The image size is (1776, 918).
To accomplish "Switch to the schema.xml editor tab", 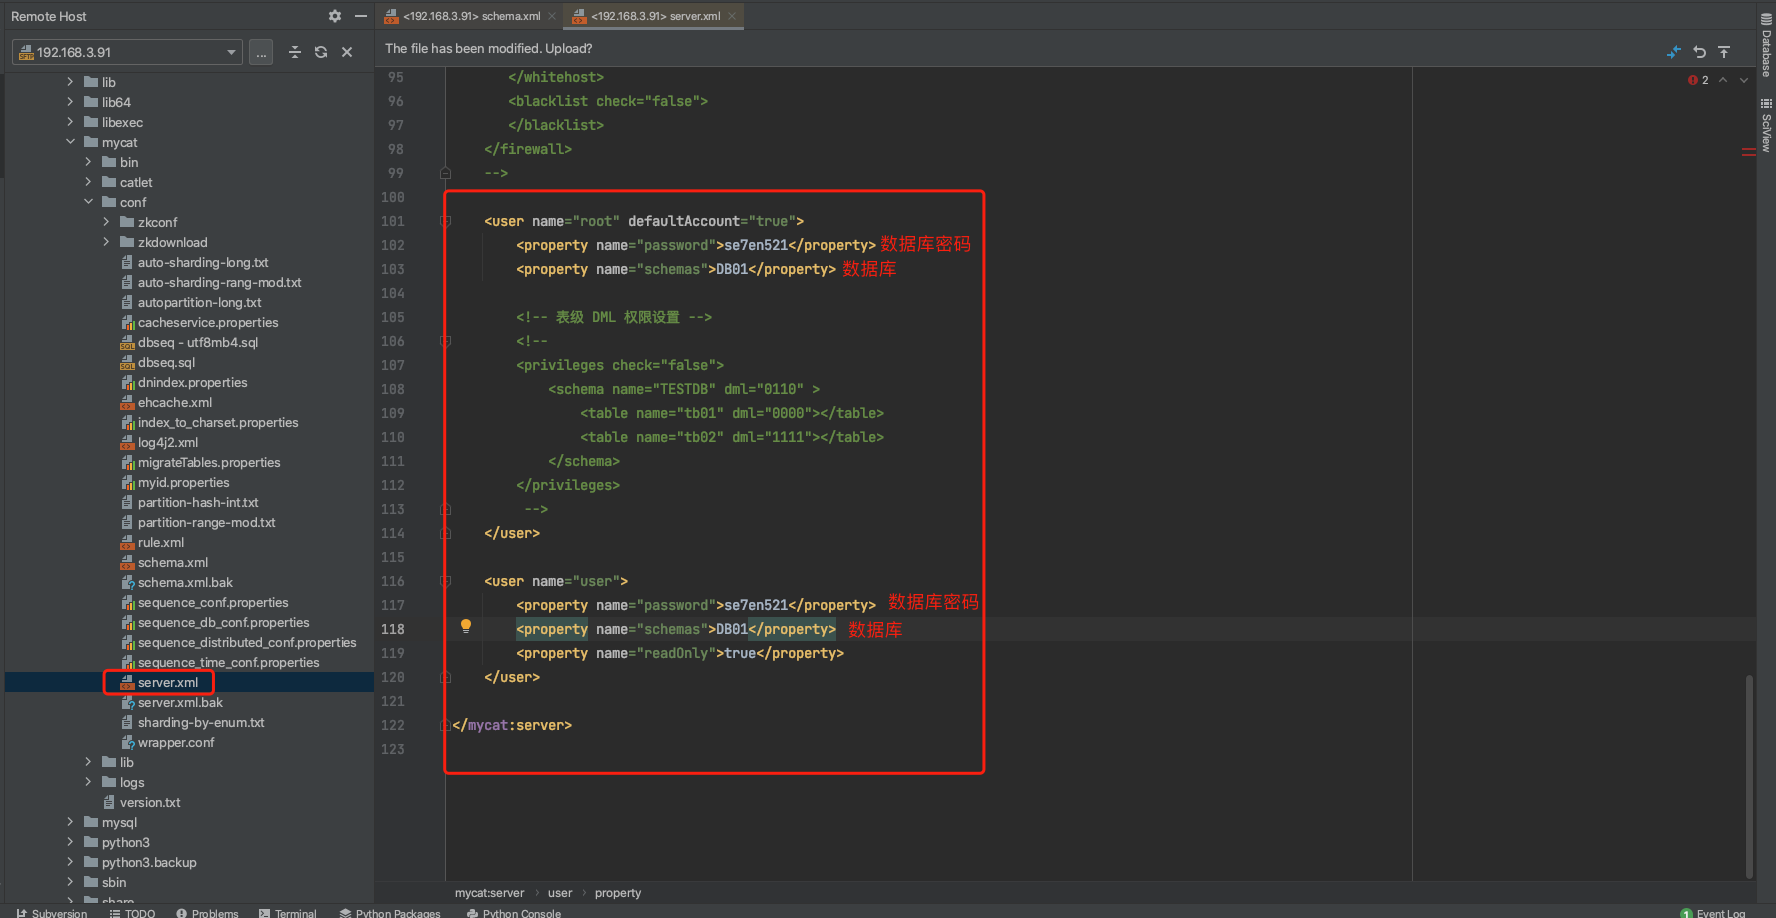I will pyautogui.click(x=470, y=16).
